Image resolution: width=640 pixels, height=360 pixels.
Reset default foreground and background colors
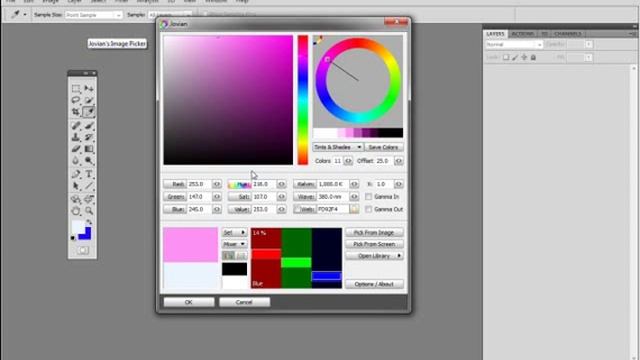click(x=73, y=238)
